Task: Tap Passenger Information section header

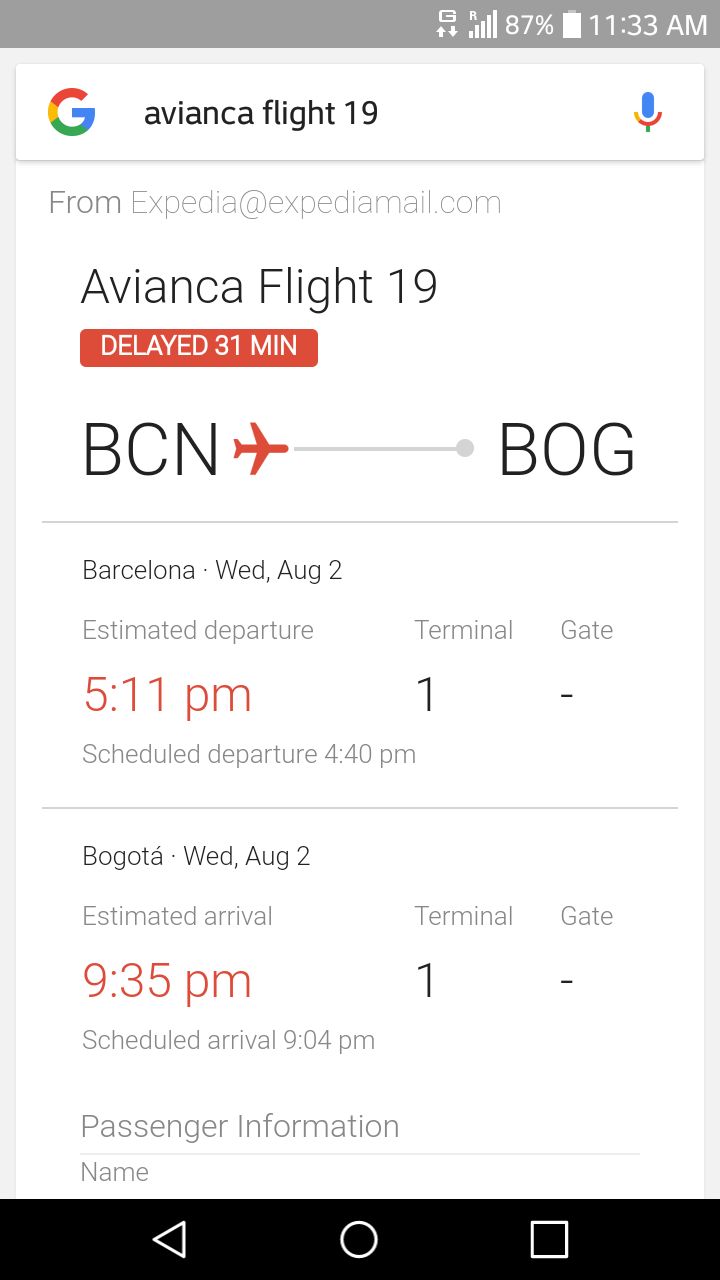Action: [x=240, y=1126]
